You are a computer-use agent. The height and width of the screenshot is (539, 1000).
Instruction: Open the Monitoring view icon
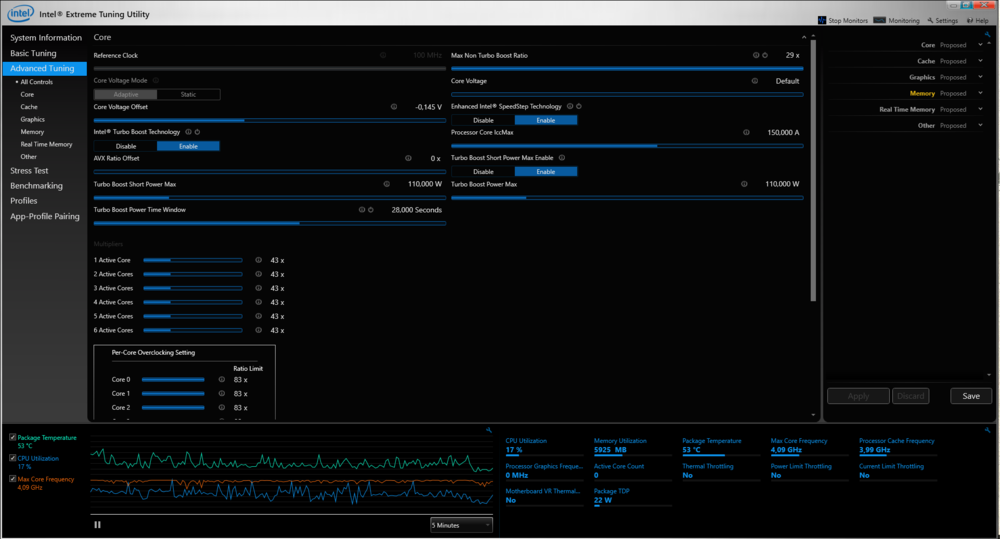[x=879, y=20]
